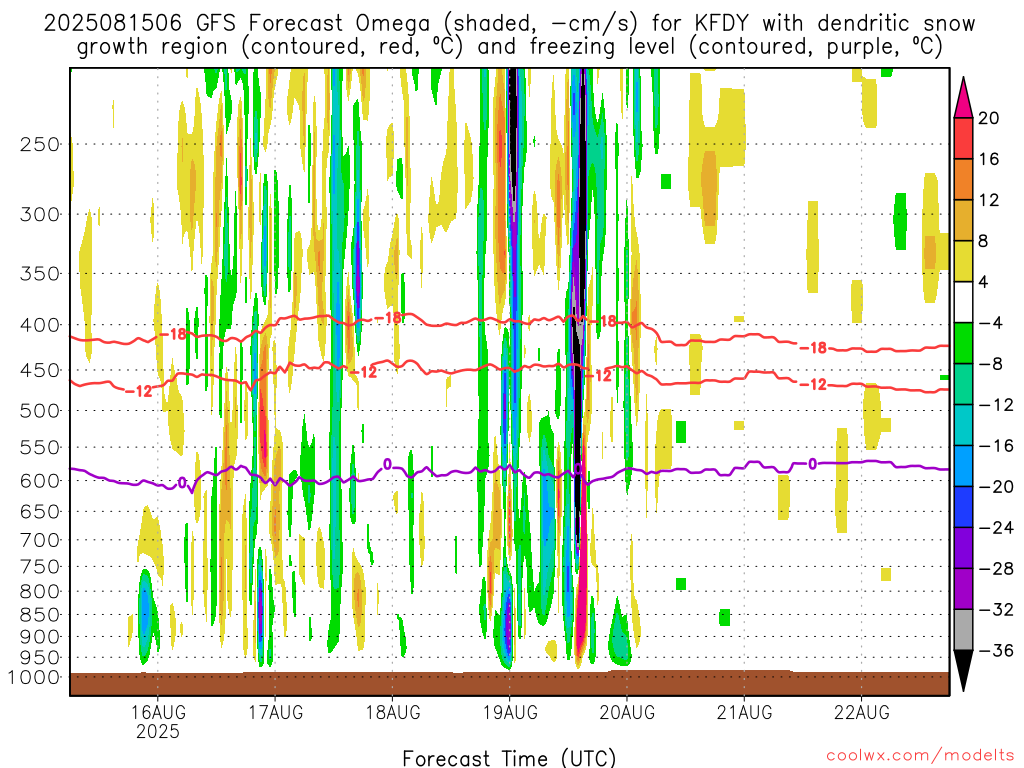Click the brown ground surface band
Screen dimensions: 1024x768
(x=509, y=683)
